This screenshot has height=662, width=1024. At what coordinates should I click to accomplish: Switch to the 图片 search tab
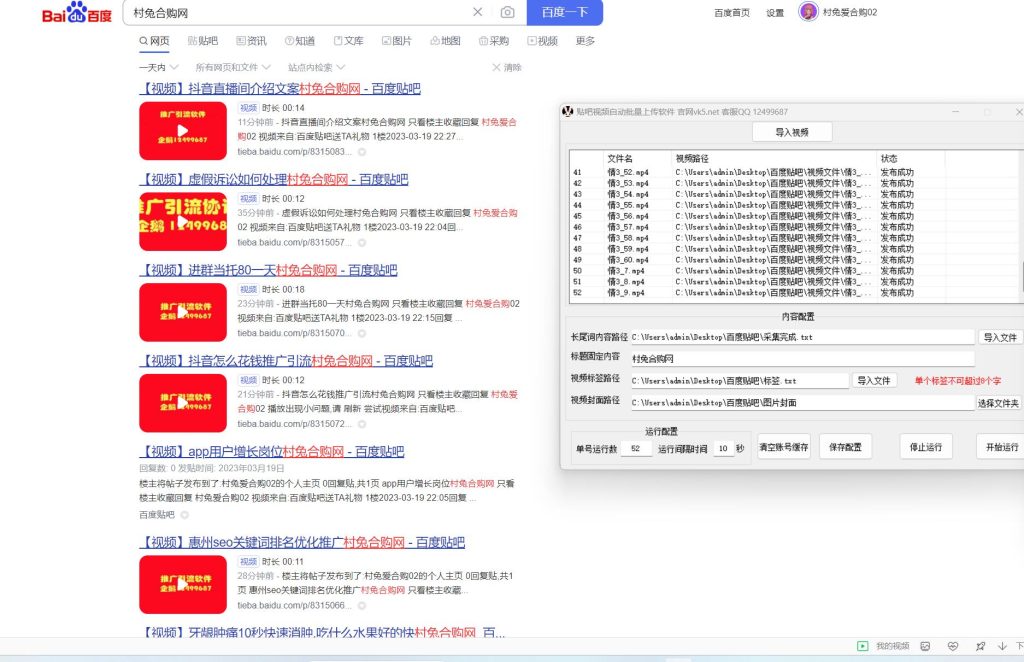point(398,40)
